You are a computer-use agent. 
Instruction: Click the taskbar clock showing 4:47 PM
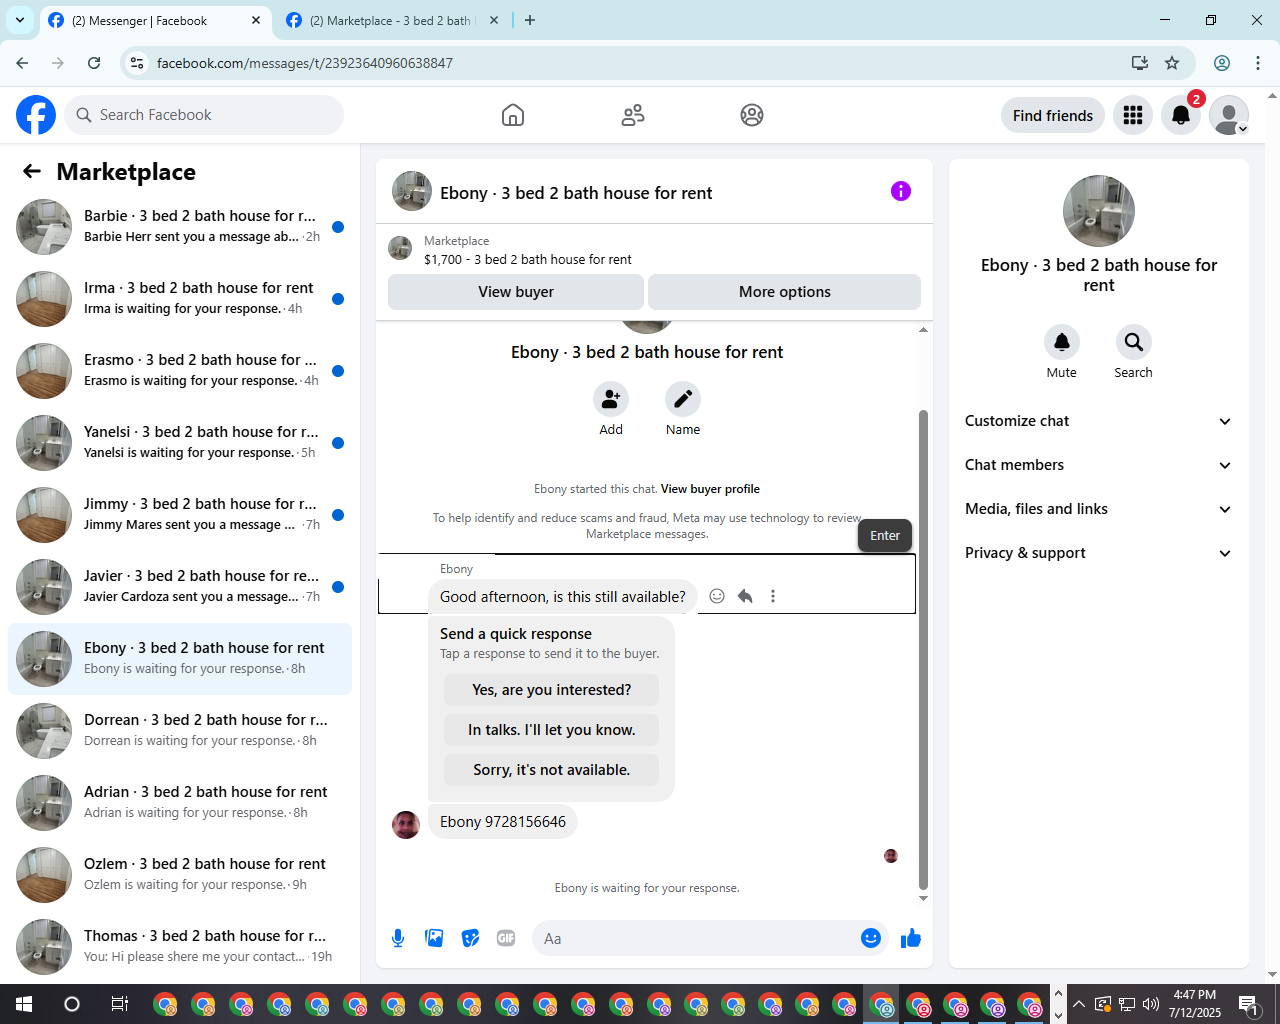pyautogui.click(x=1195, y=1004)
